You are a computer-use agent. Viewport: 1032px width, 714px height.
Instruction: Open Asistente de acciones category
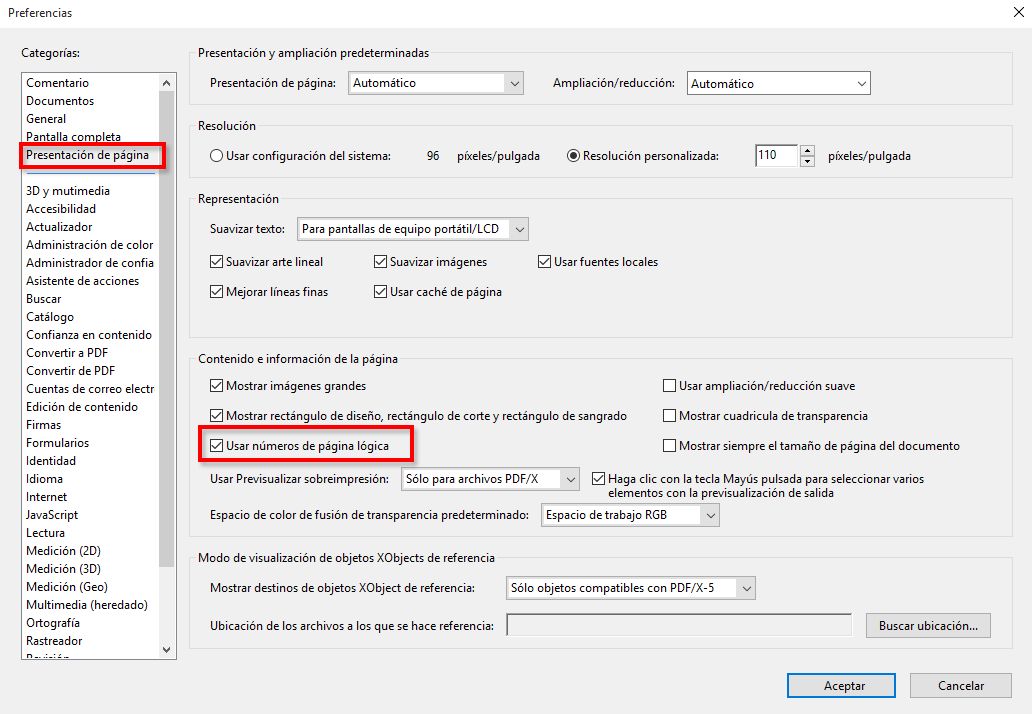(82, 280)
